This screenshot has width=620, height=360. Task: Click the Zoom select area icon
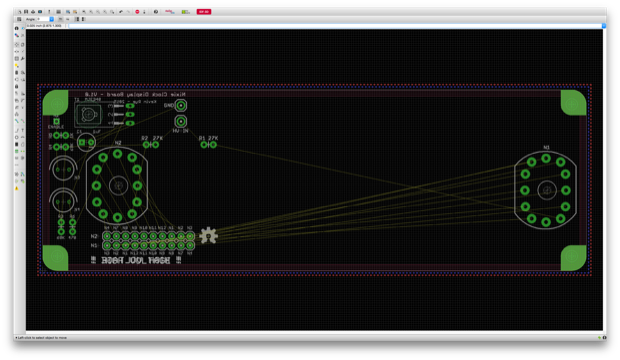(112, 12)
